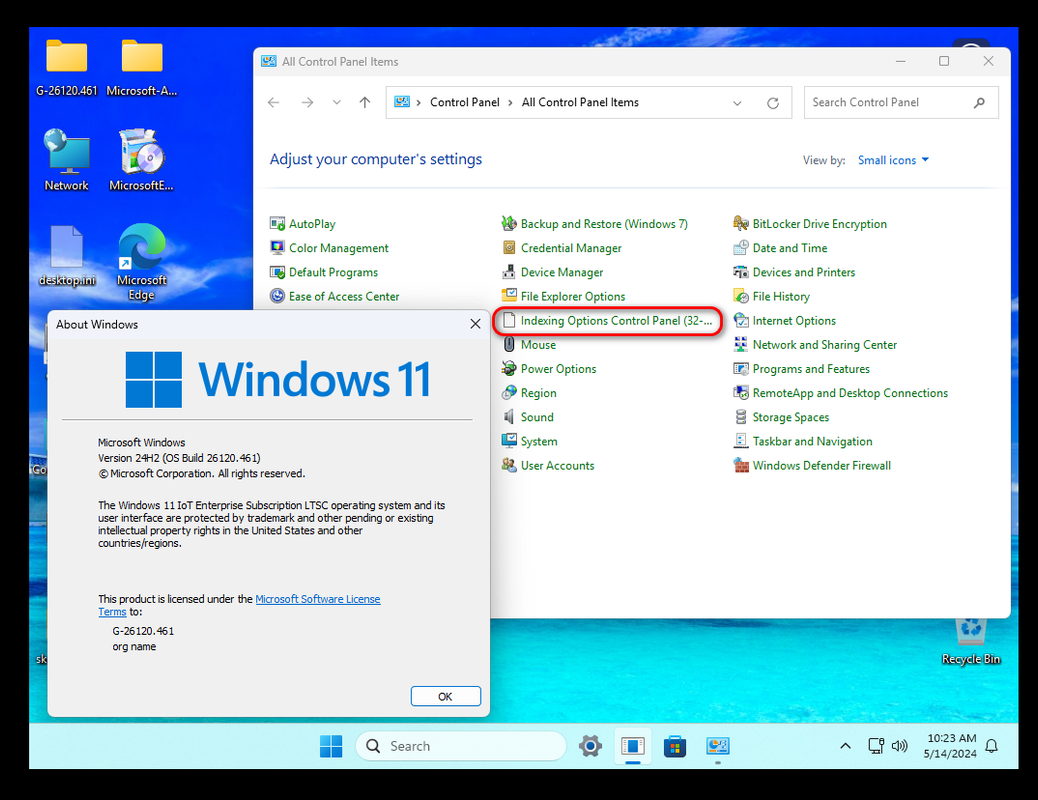Open User Accounts icon
Image resolution: width=1038 pixels, height=800 pixels.
coord(509,466)
